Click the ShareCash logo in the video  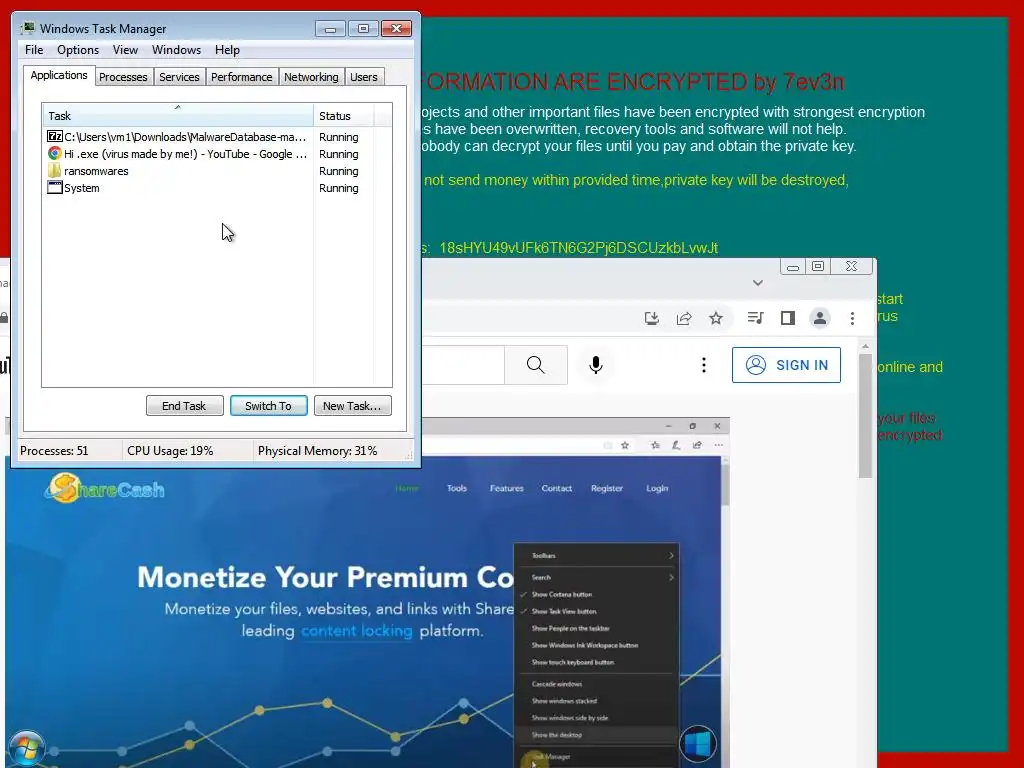click(104, 488)
